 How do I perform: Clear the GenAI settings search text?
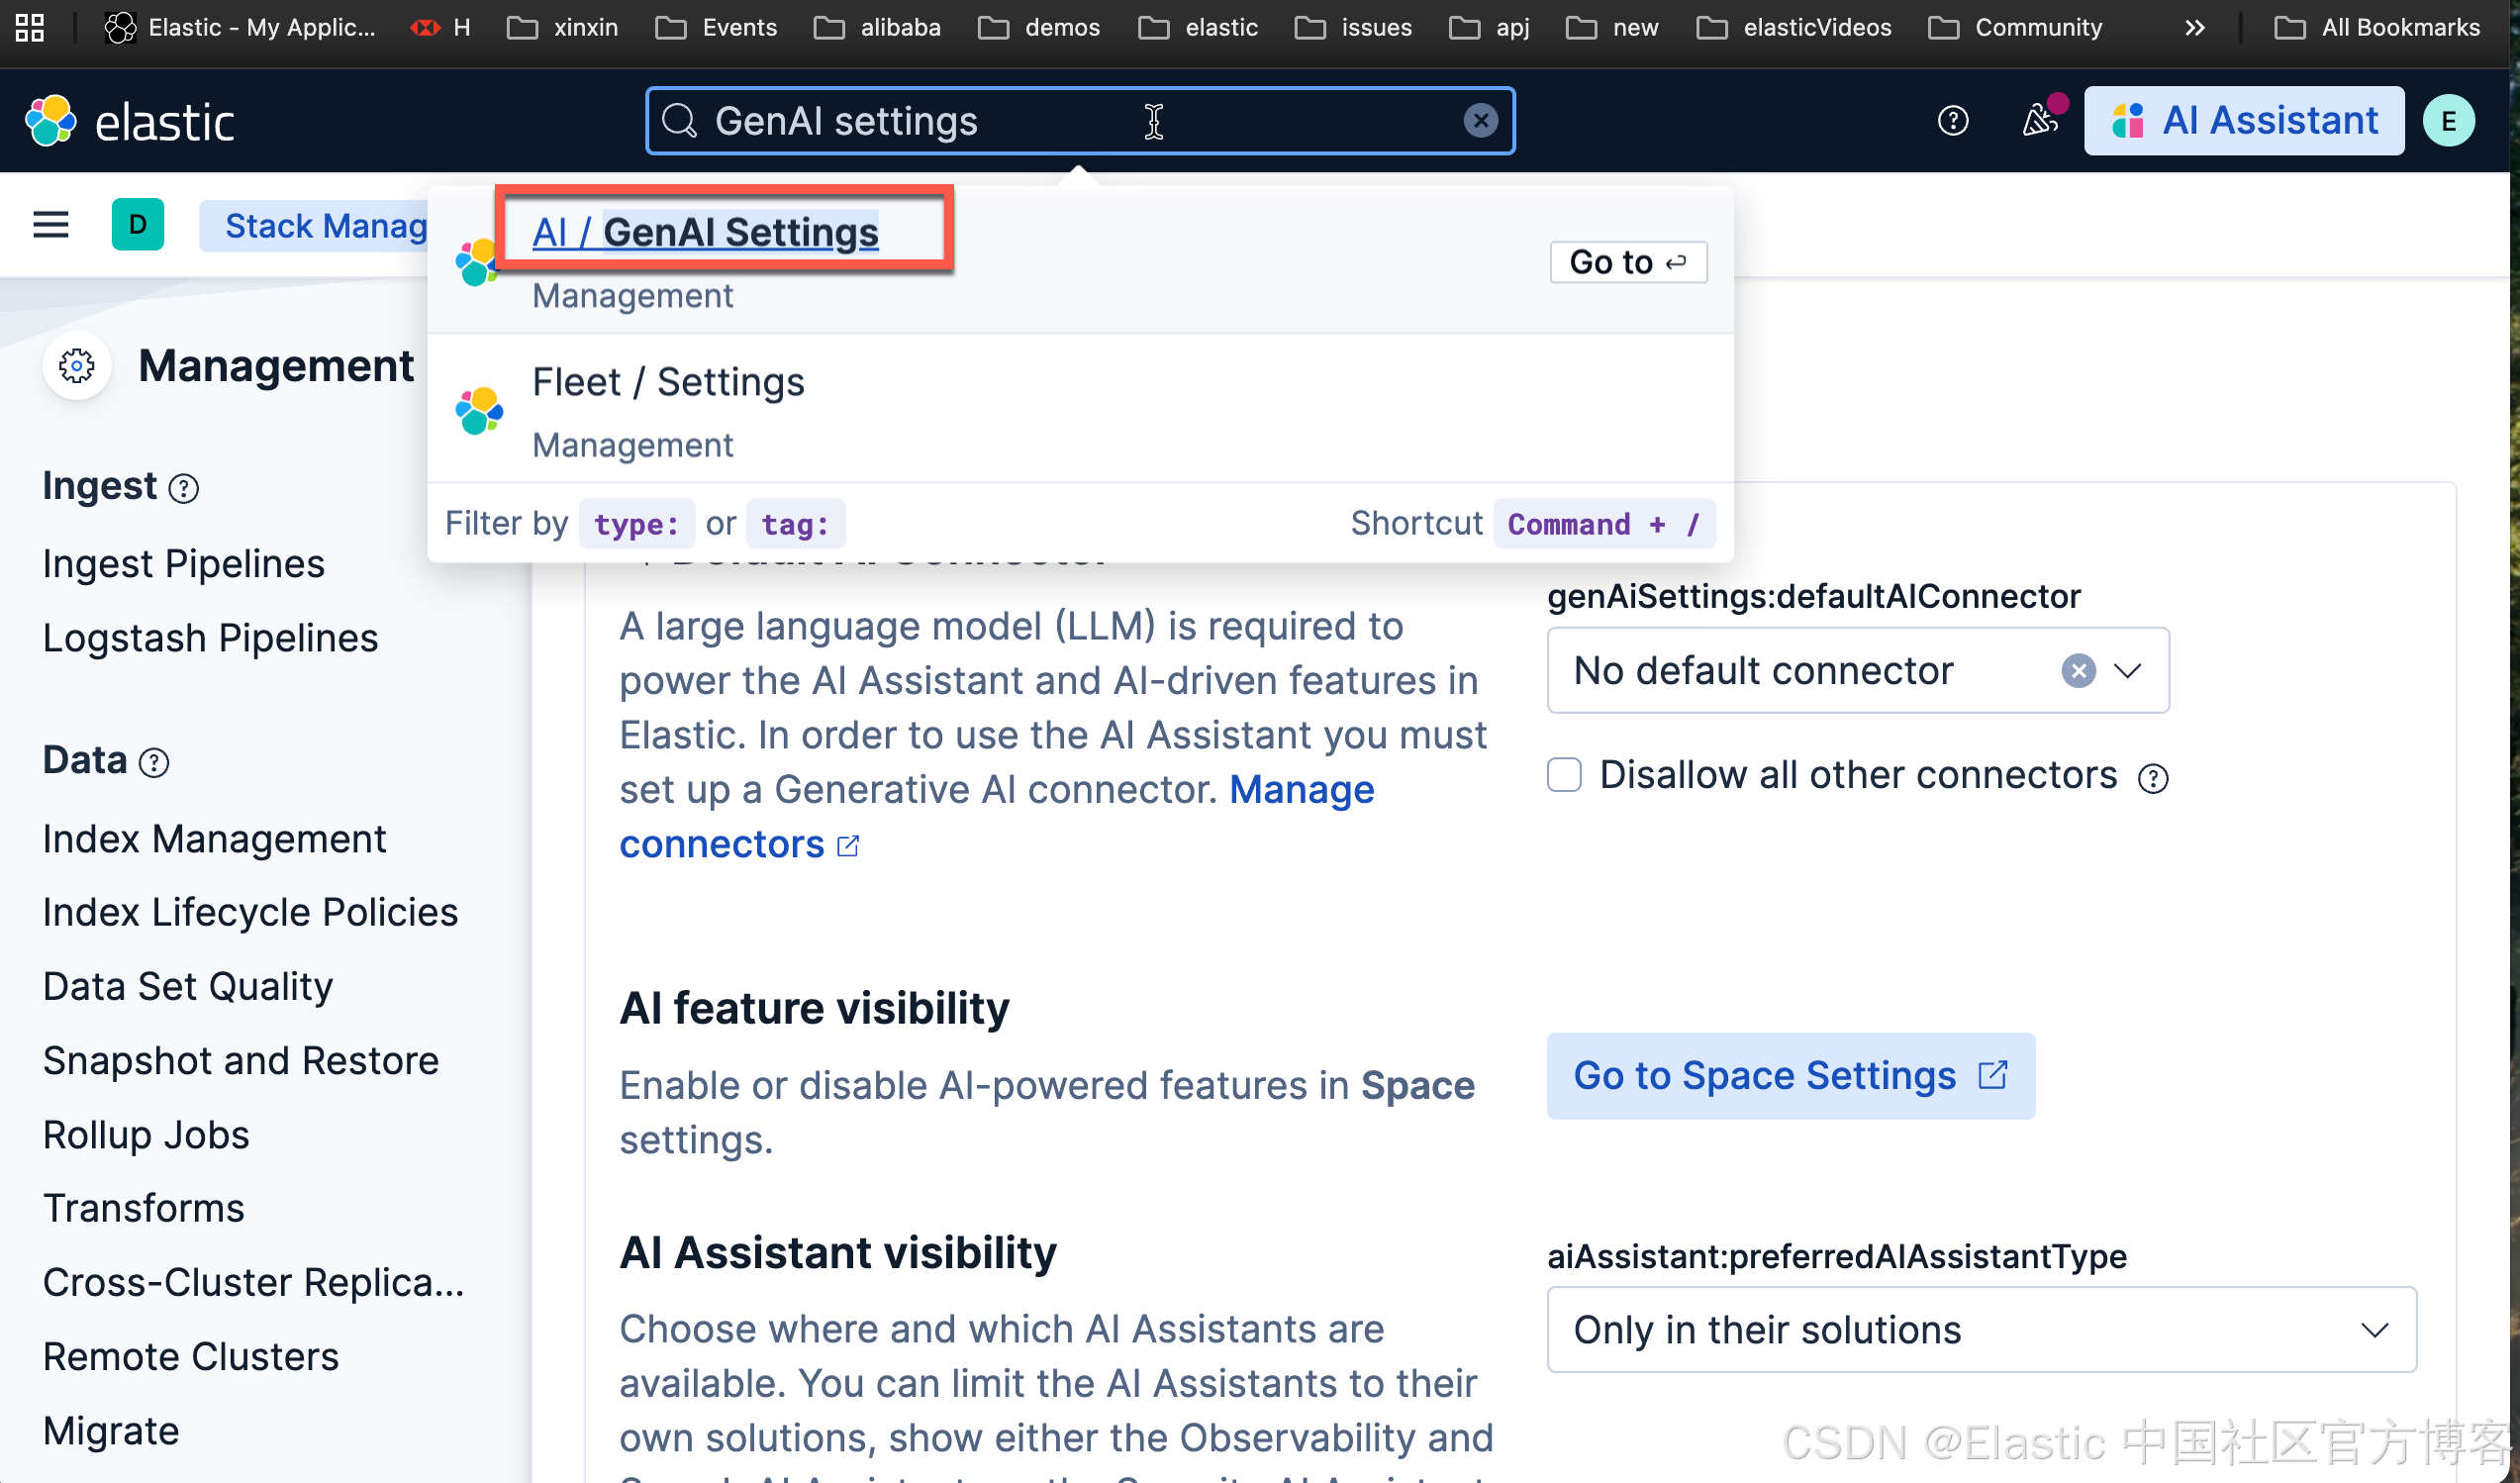[x=1480, y=121]
